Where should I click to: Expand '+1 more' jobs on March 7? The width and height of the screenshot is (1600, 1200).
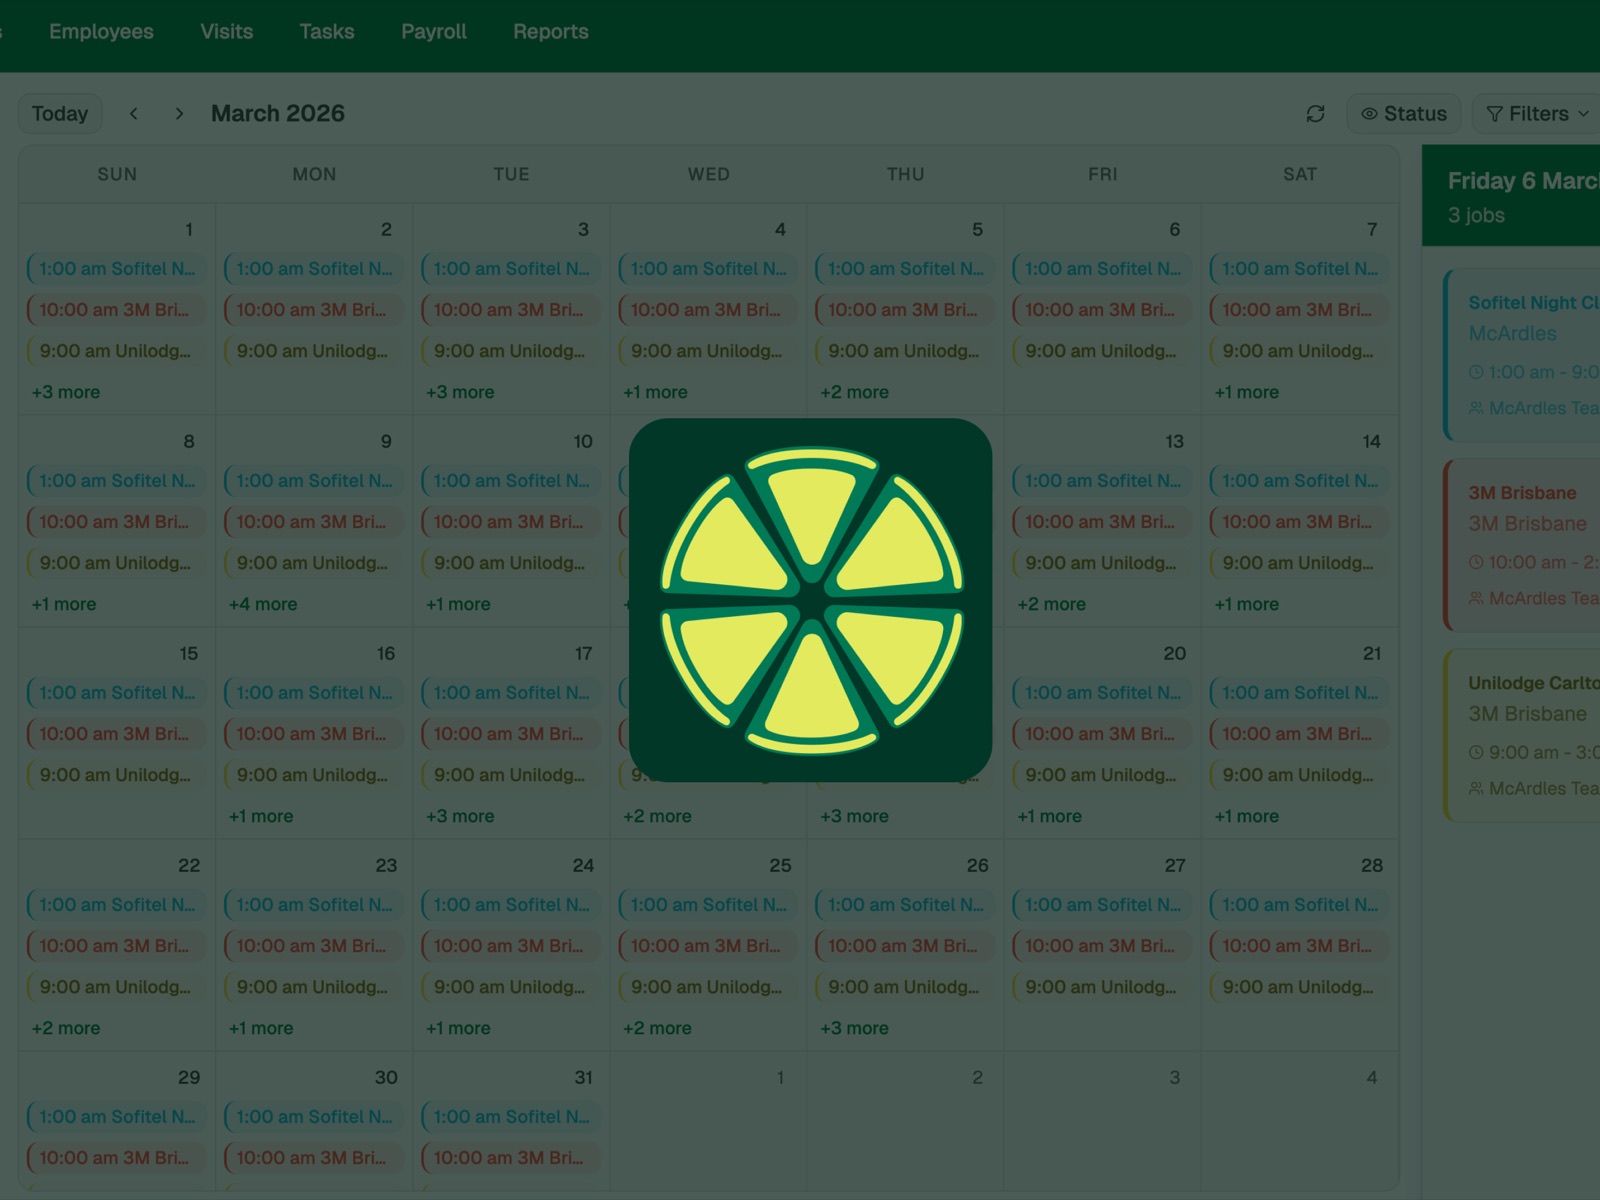(1246, 392)
